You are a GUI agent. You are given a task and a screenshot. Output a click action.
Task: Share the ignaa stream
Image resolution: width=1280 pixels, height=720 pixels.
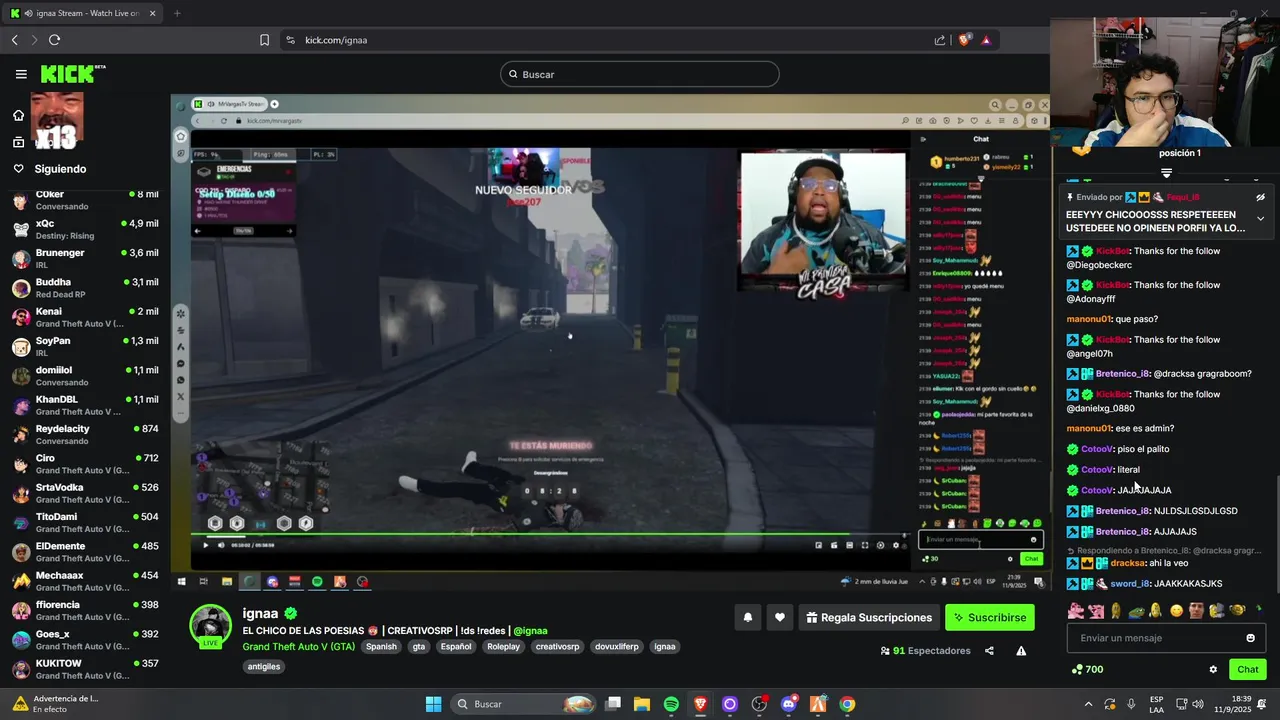(x=989, y=651)
